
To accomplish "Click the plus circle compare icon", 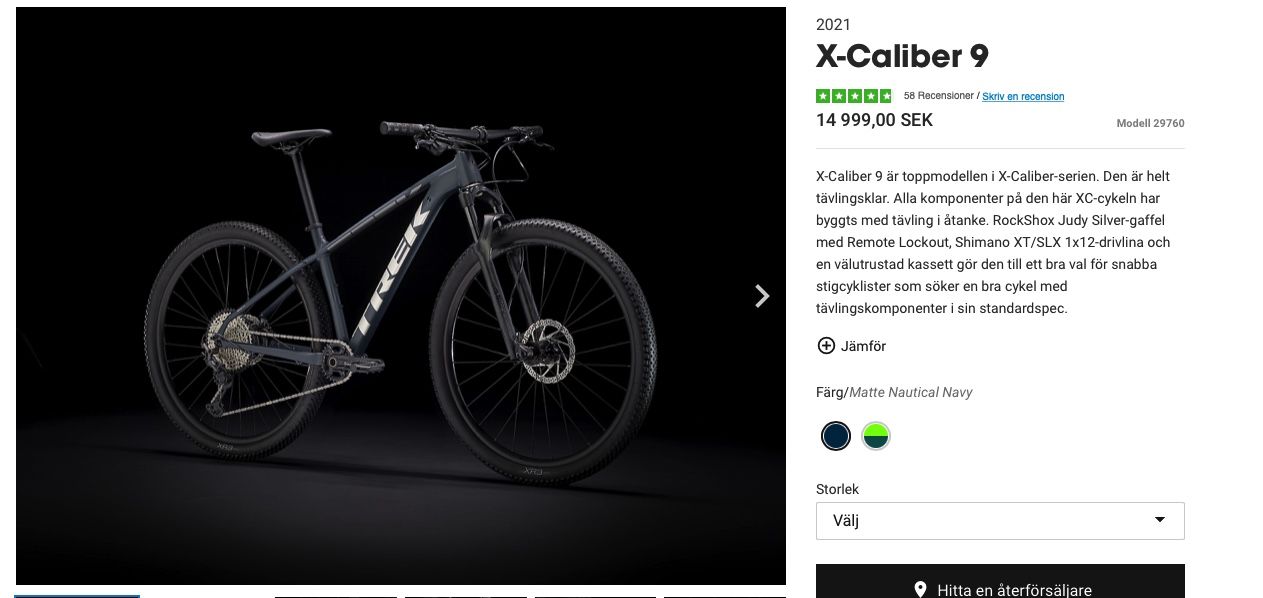I will [x=826, y=346].
